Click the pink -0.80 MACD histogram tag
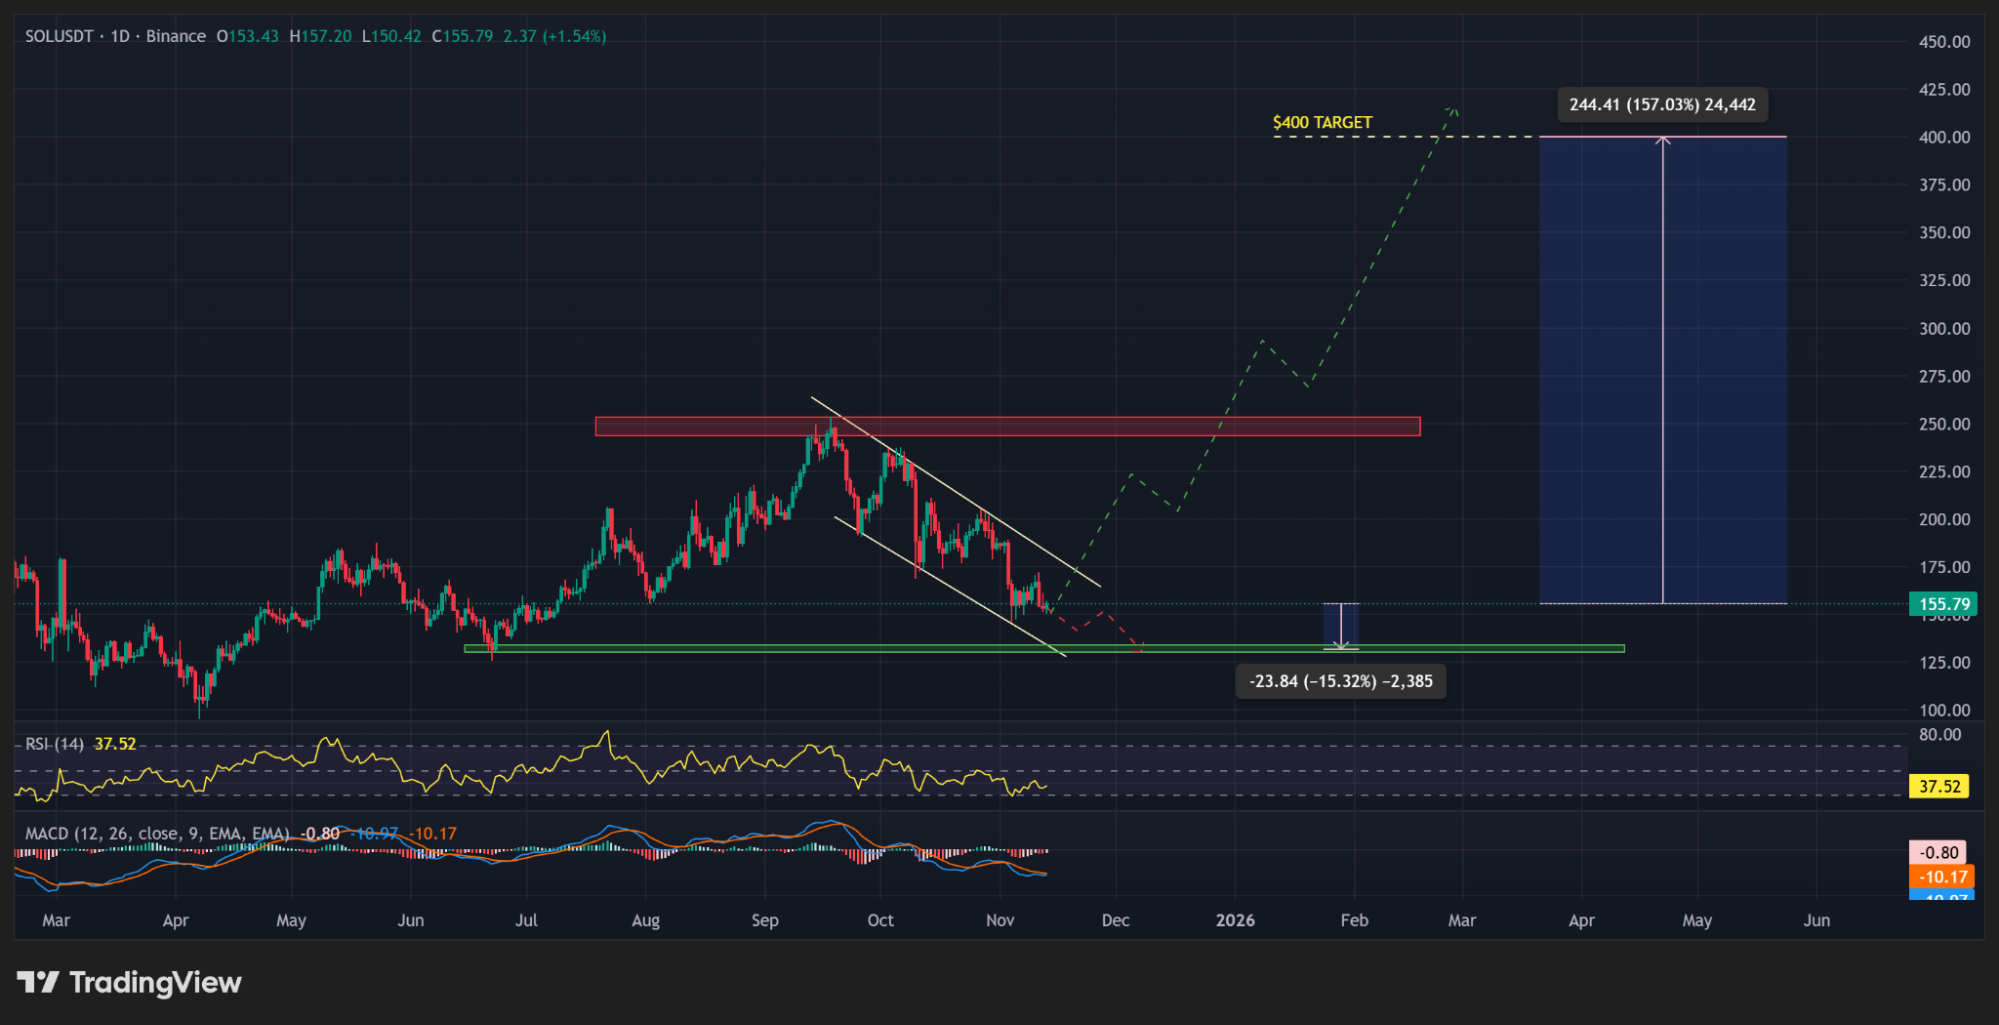 coord(1939,852)
